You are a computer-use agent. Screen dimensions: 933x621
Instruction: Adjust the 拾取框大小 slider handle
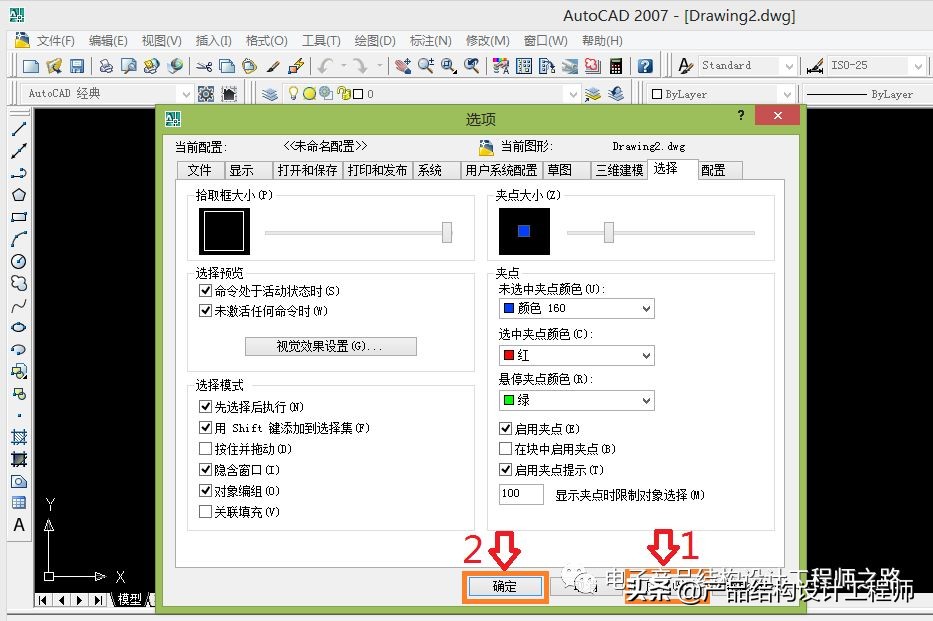(447, 233)
